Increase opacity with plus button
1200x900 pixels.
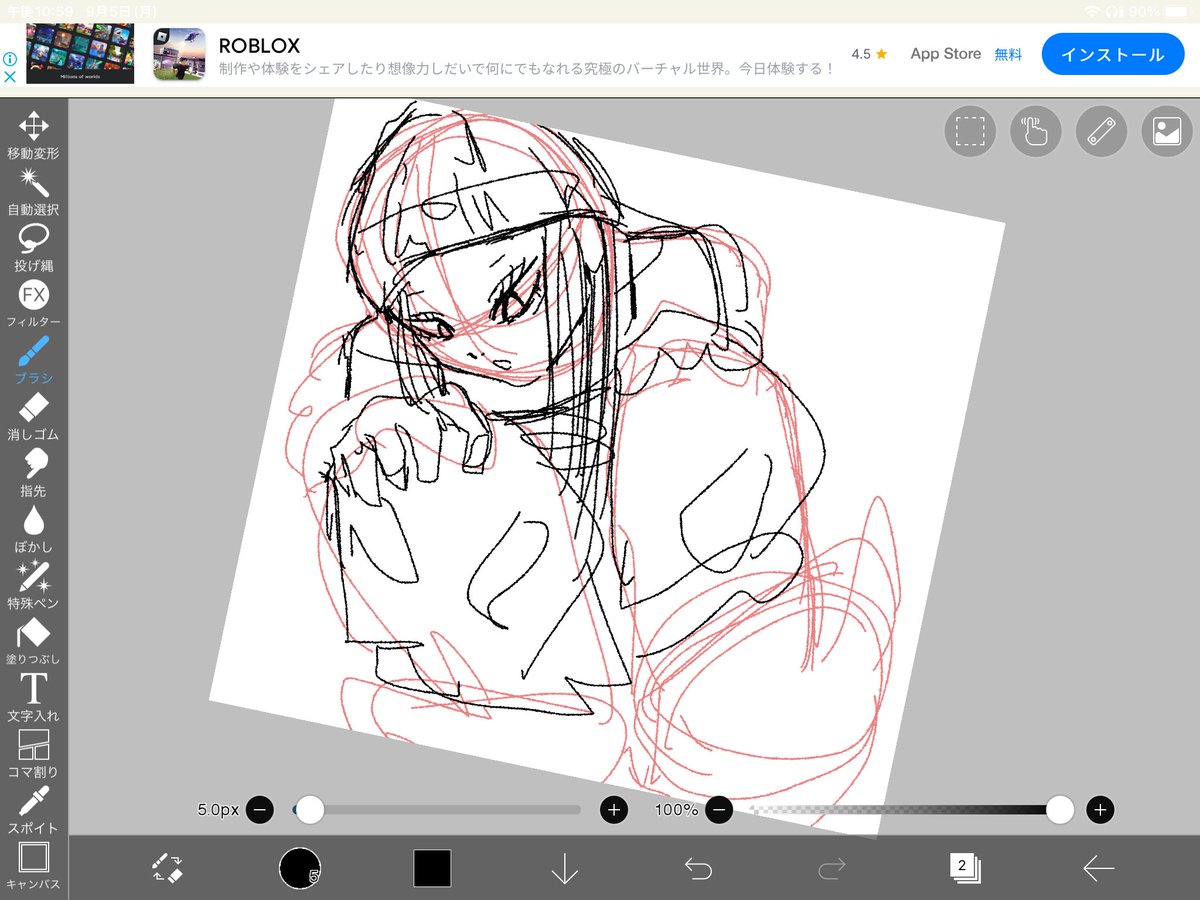pyautogui.click(x=1101, y=810)
